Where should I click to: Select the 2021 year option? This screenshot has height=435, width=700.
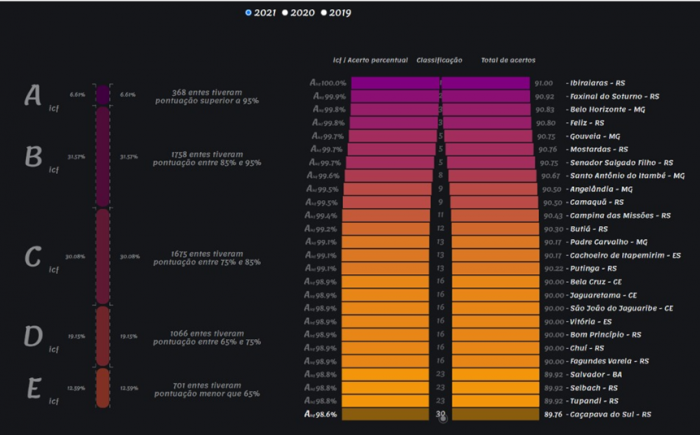[263, 12]
